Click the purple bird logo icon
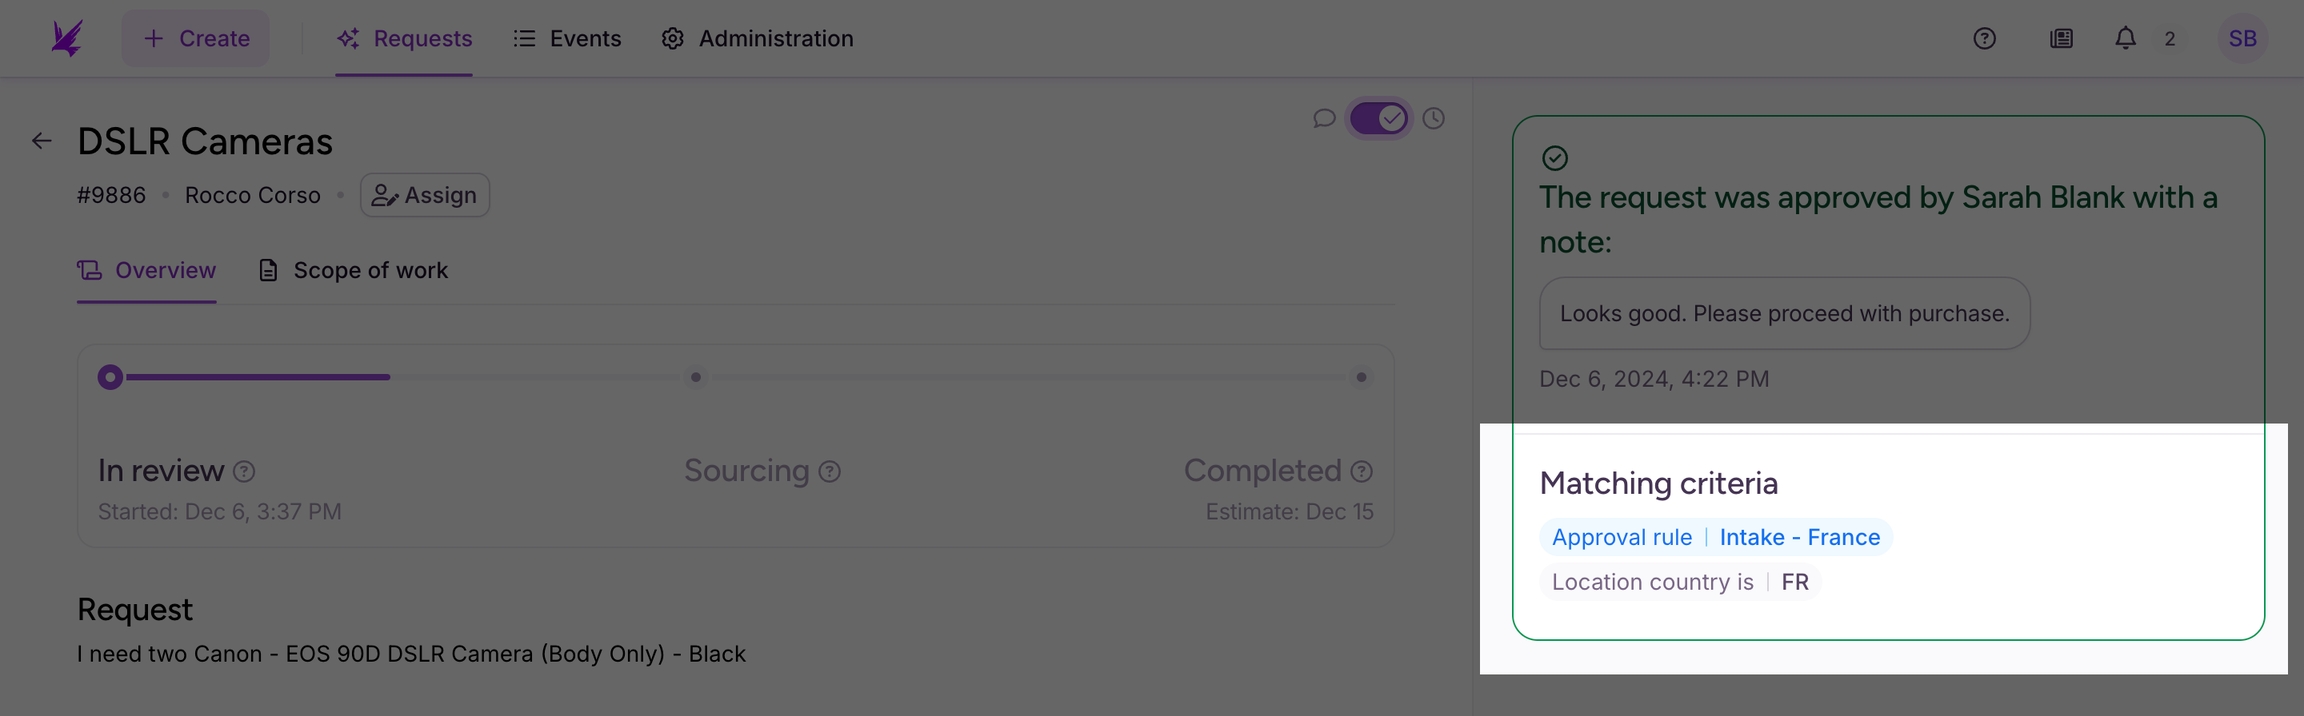2304x716 pixels. (x=67, y=38)
